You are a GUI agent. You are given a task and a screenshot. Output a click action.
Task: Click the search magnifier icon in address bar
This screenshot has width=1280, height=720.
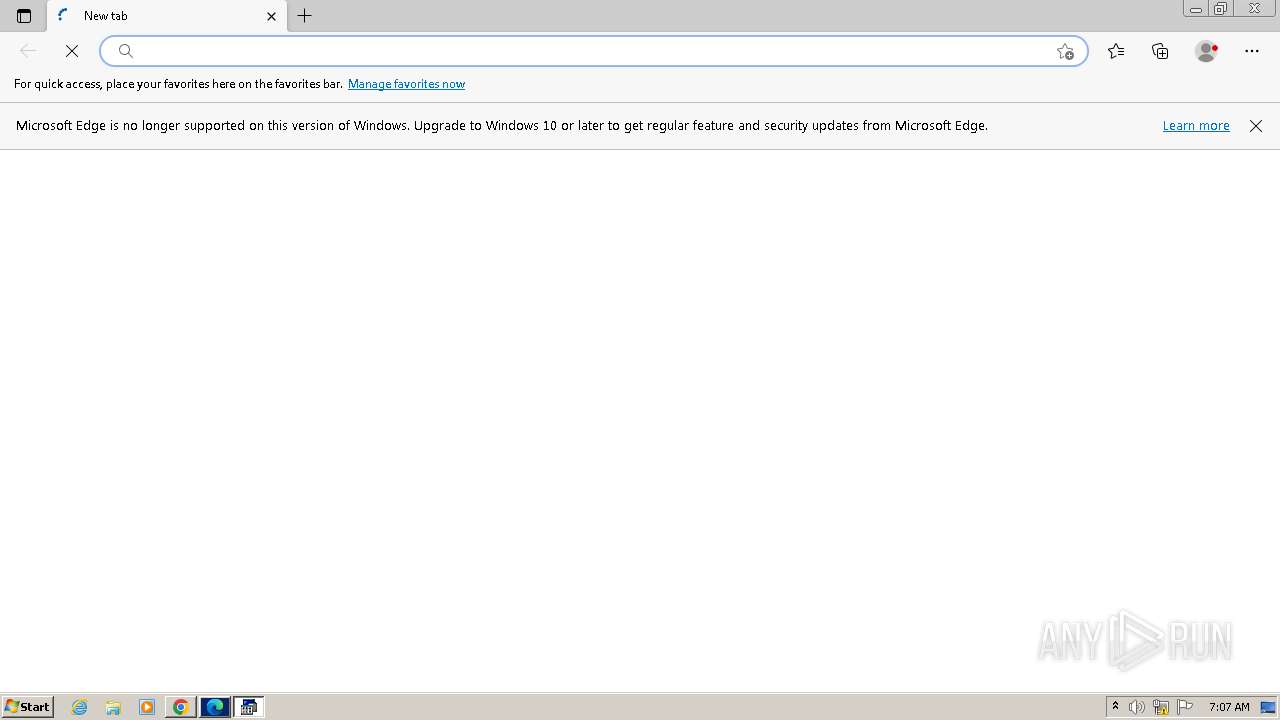126,51
